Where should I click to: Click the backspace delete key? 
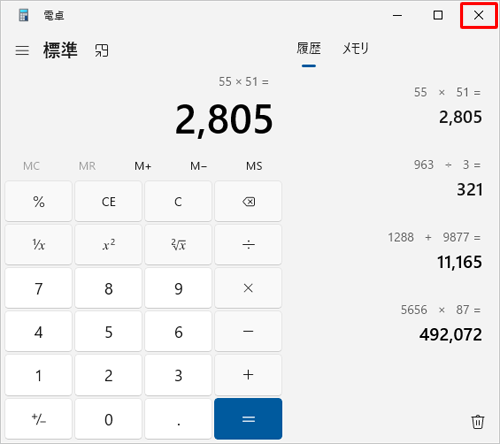pyautogui.click(x=248, y=201)
